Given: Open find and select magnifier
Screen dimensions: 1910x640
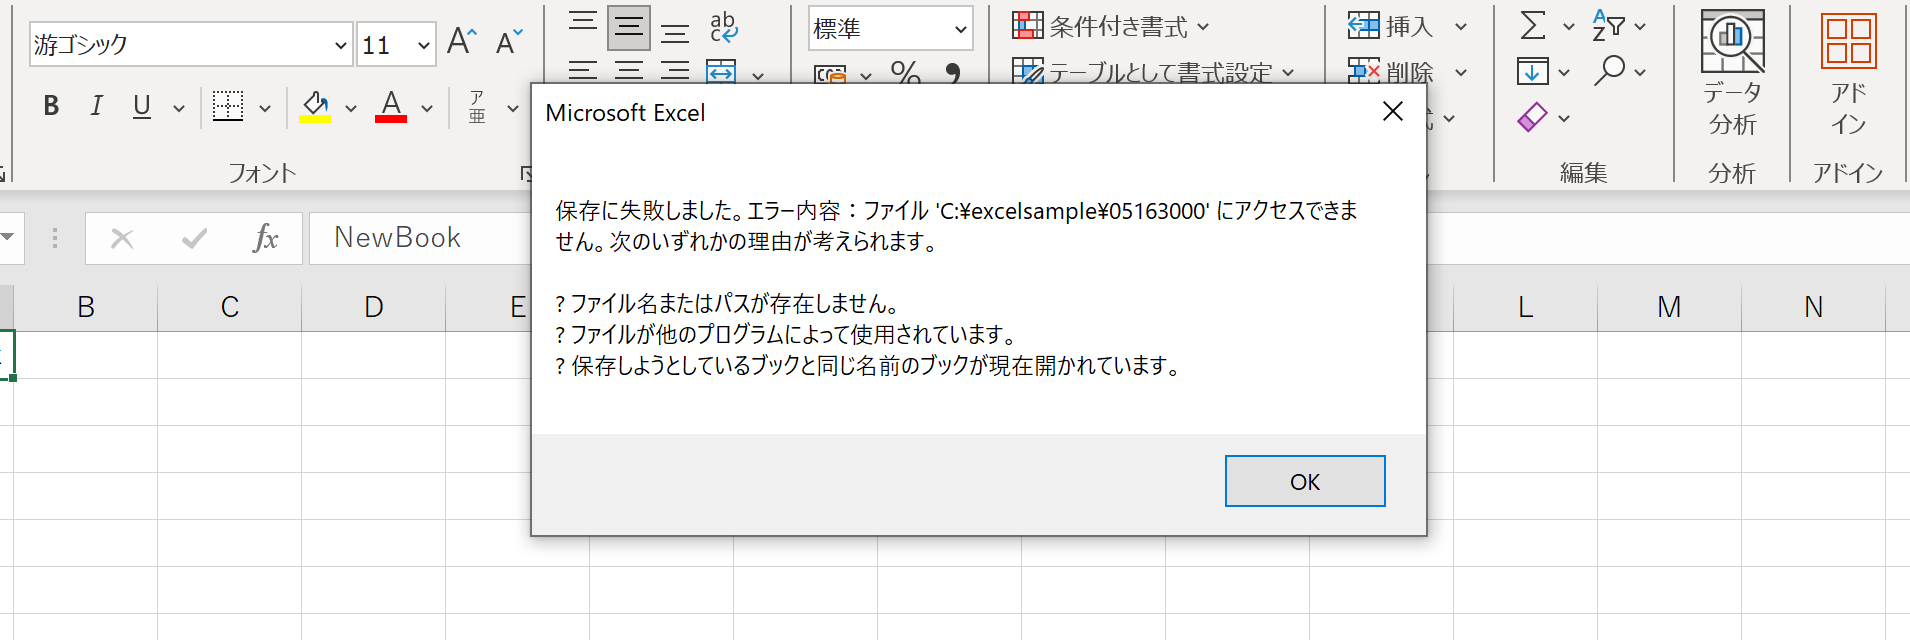Looking at the screenshot, I should pos(1609,71).
